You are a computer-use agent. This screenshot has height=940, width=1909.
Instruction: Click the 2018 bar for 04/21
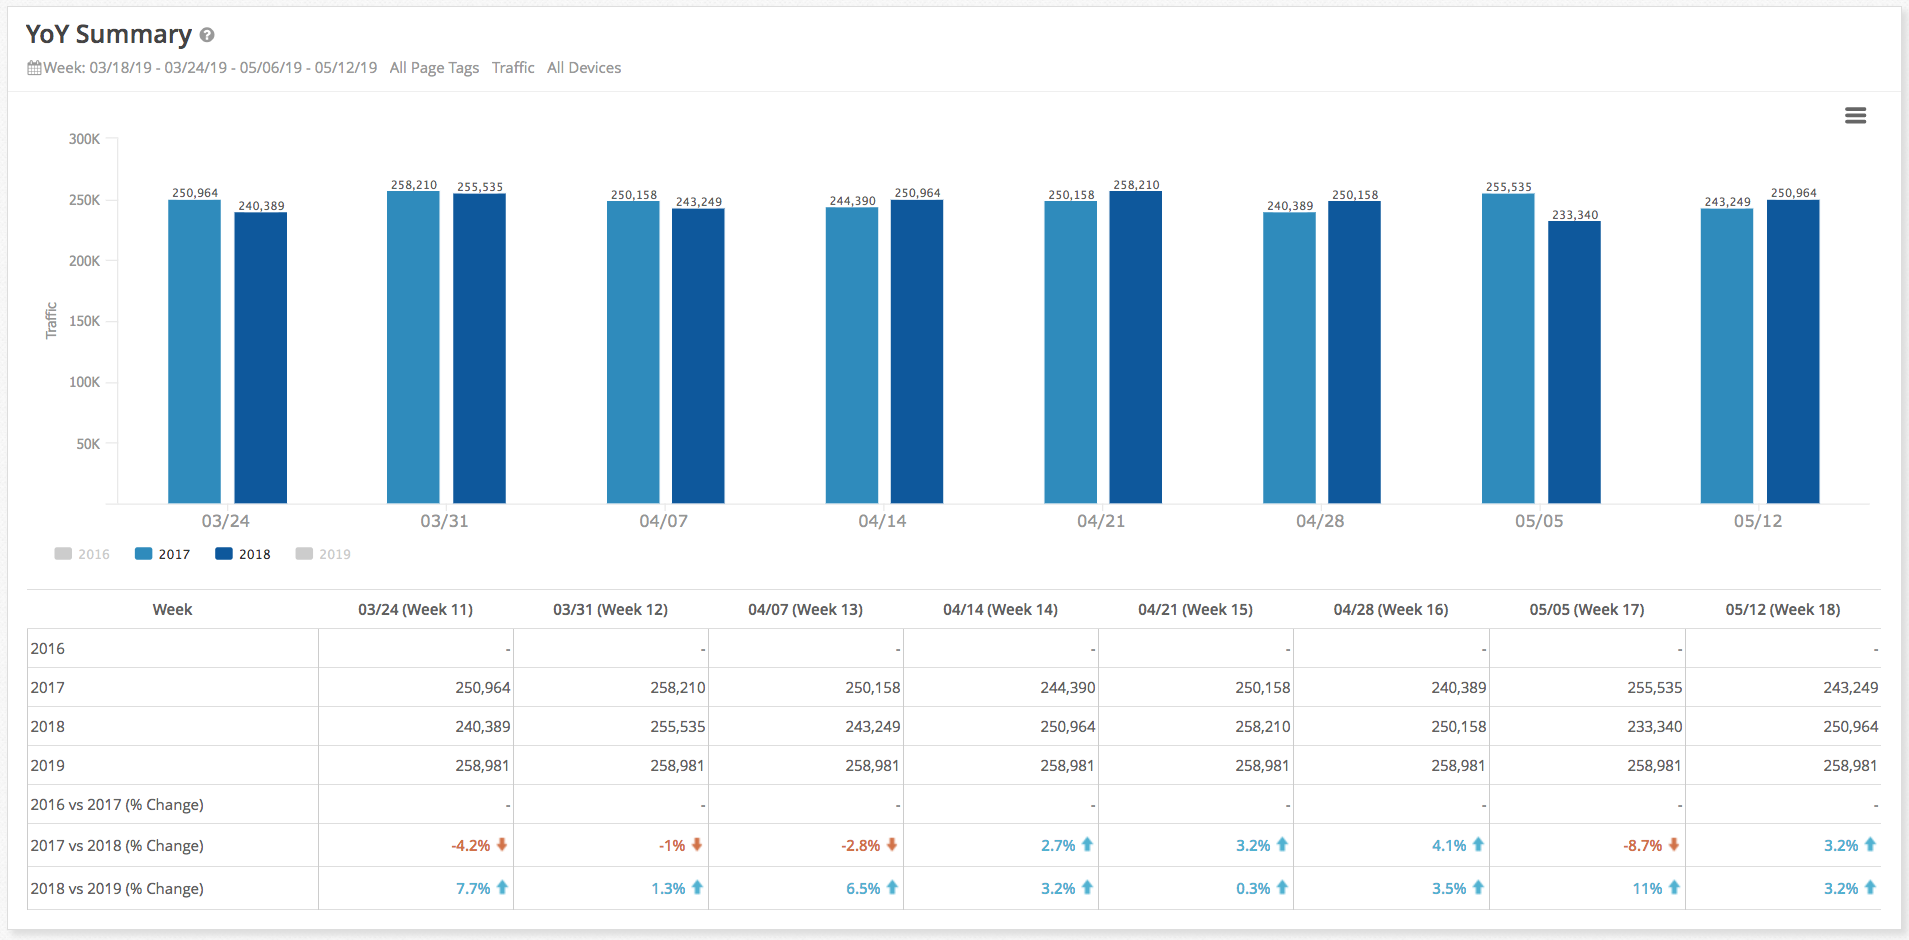1136,347
